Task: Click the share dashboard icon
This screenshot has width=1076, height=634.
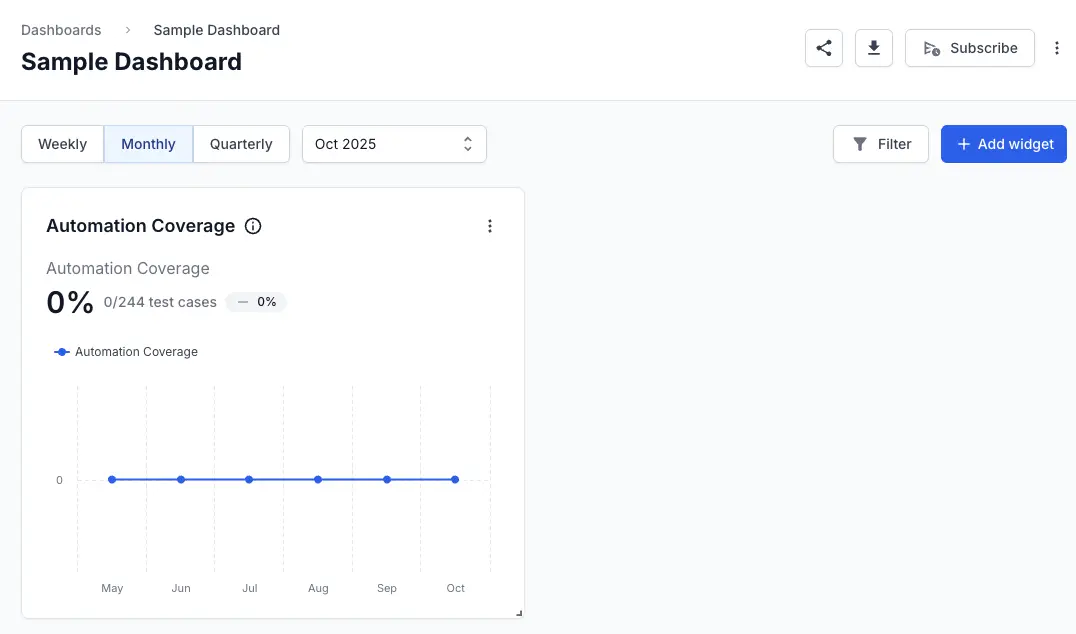Action: tap(823, 48)
